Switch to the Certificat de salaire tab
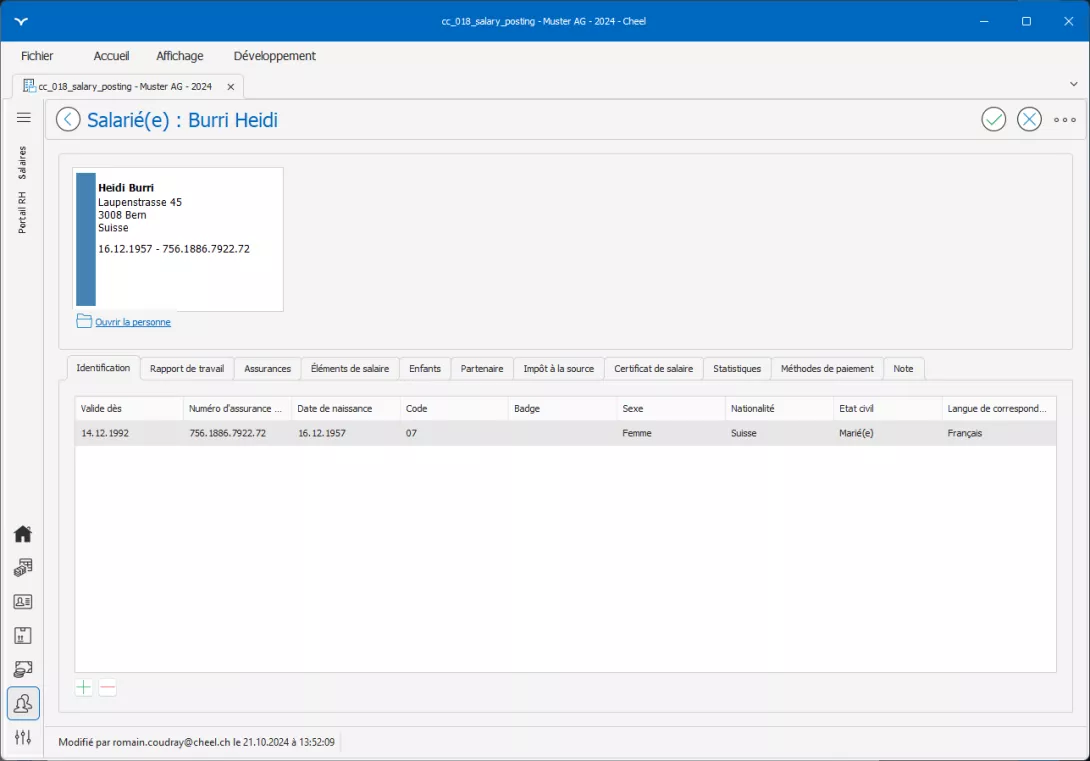This screenshot has height=761, width=1090. (x=653, y=368)
